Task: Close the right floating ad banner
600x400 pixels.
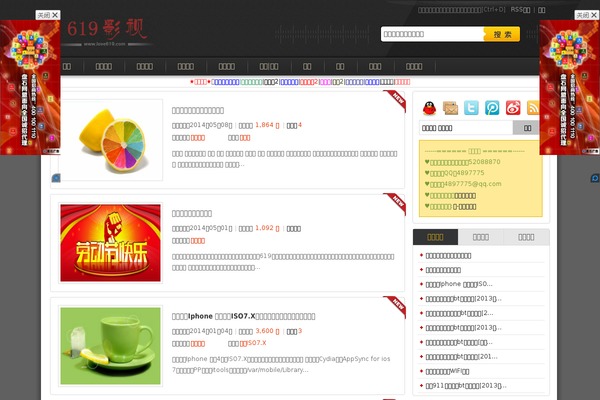Action: [586, 15]
